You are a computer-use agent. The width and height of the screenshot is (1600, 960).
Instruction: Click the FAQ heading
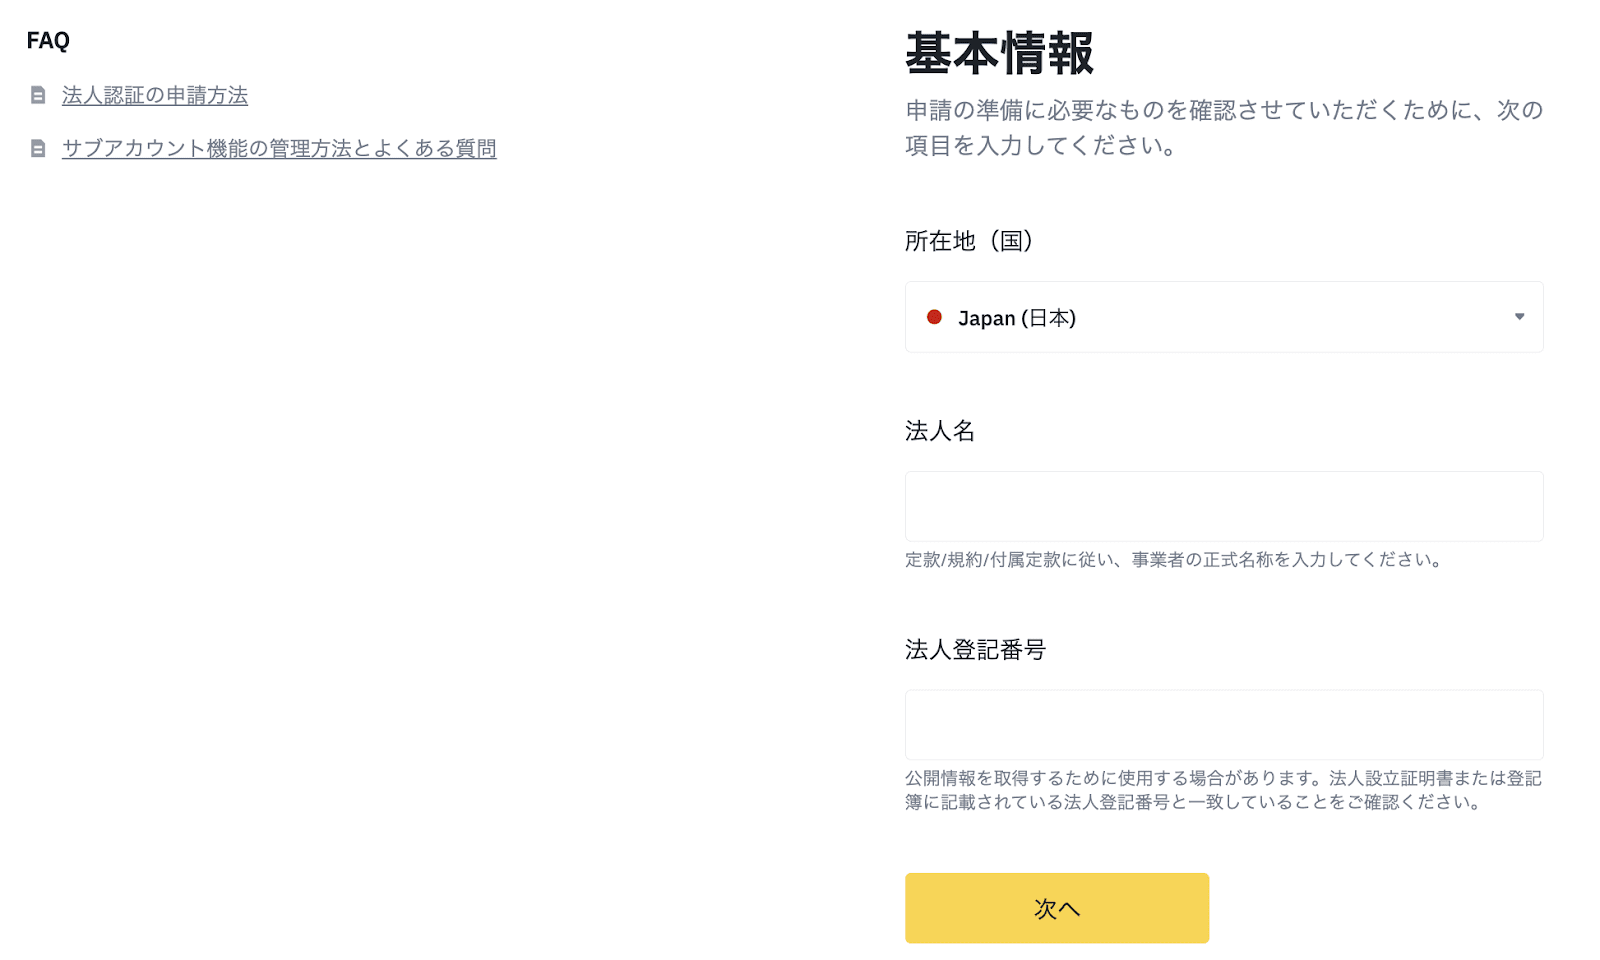[48, 41]
